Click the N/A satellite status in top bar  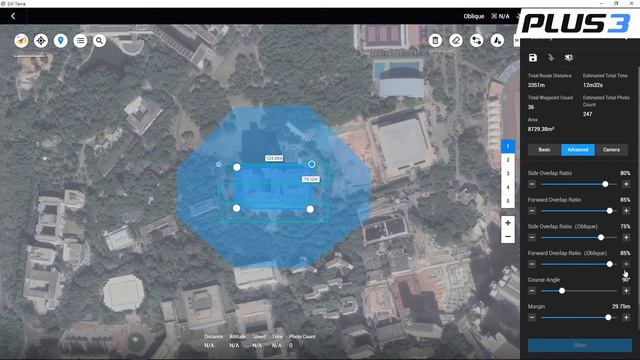pos(500,16)
